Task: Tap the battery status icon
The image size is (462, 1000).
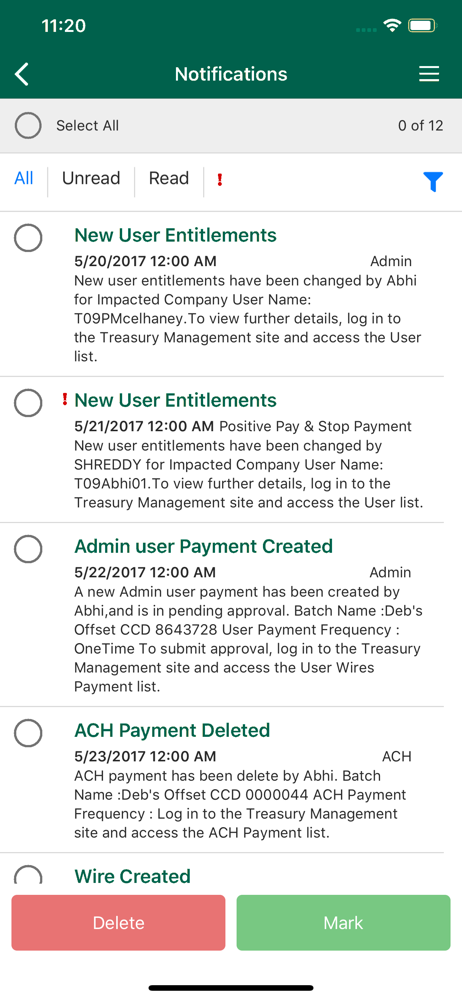Action: point(422,26)
